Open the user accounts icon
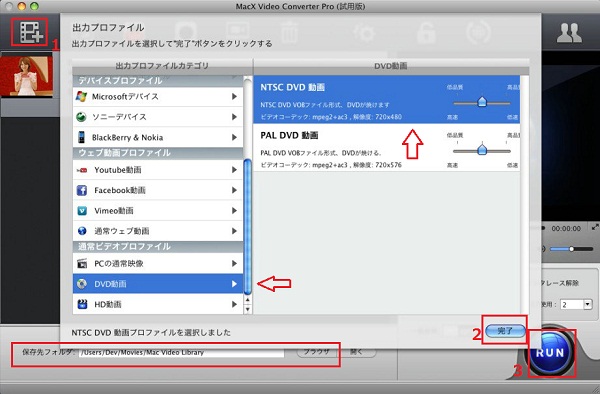Image resolution: width=600 pixels, height=394 pixels. [569, 33]
